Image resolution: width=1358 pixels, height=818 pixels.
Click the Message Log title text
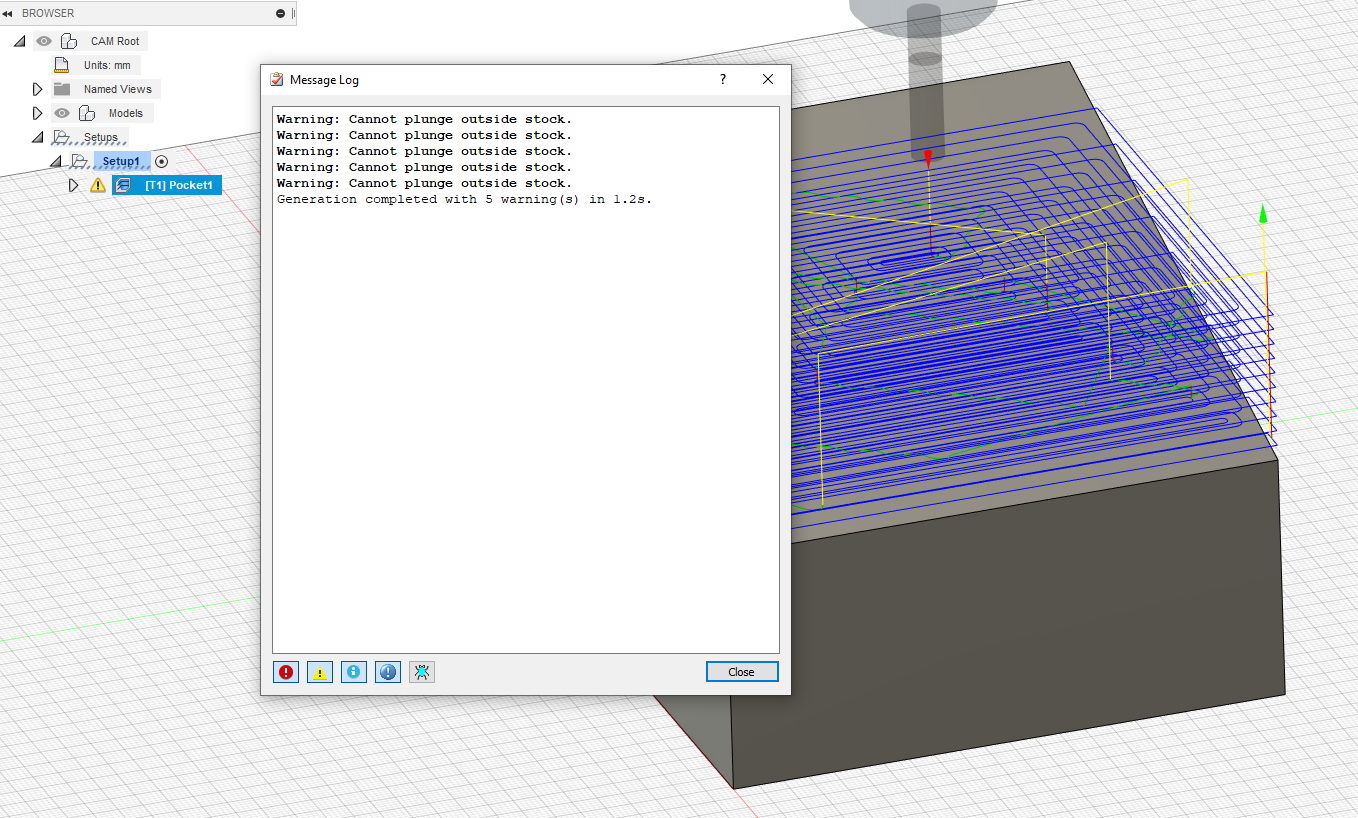pos(324,80)
